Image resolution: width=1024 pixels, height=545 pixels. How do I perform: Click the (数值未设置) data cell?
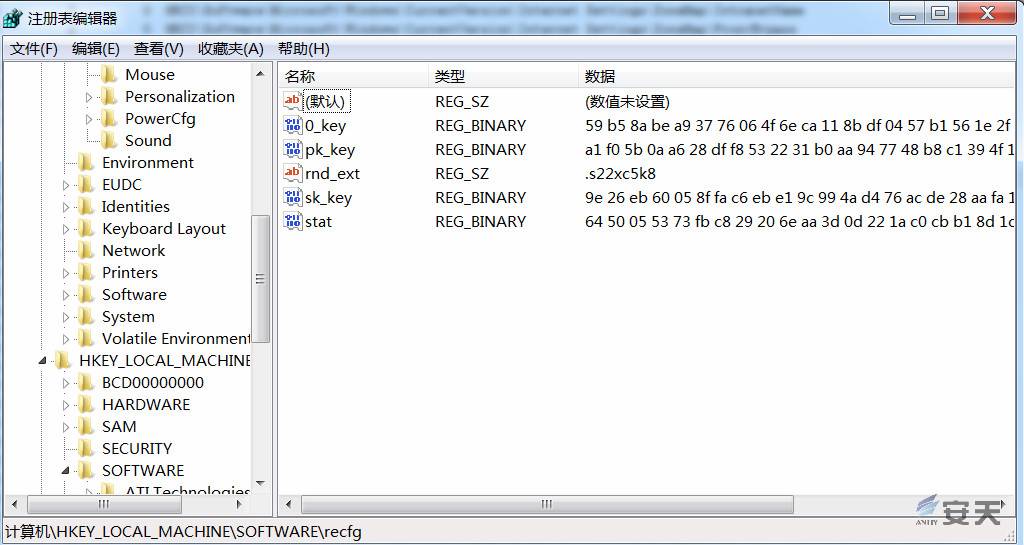628,101
